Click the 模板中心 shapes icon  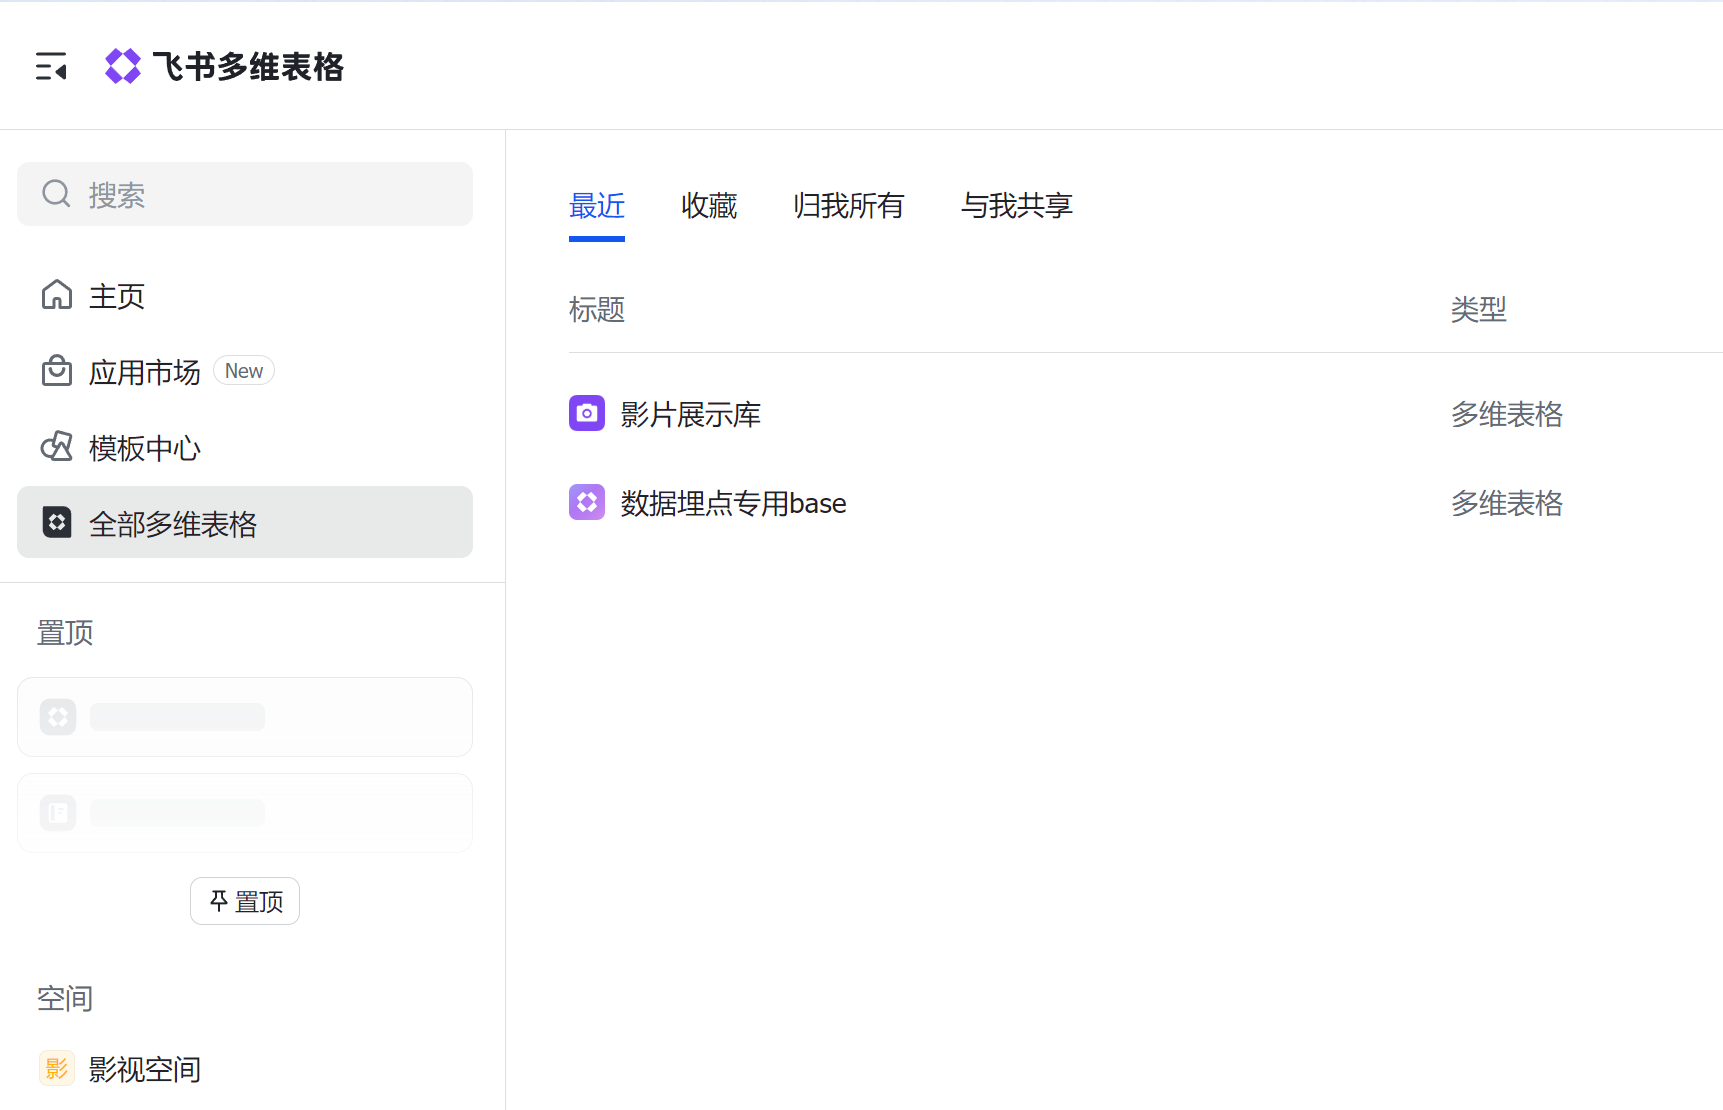point(57,447)
